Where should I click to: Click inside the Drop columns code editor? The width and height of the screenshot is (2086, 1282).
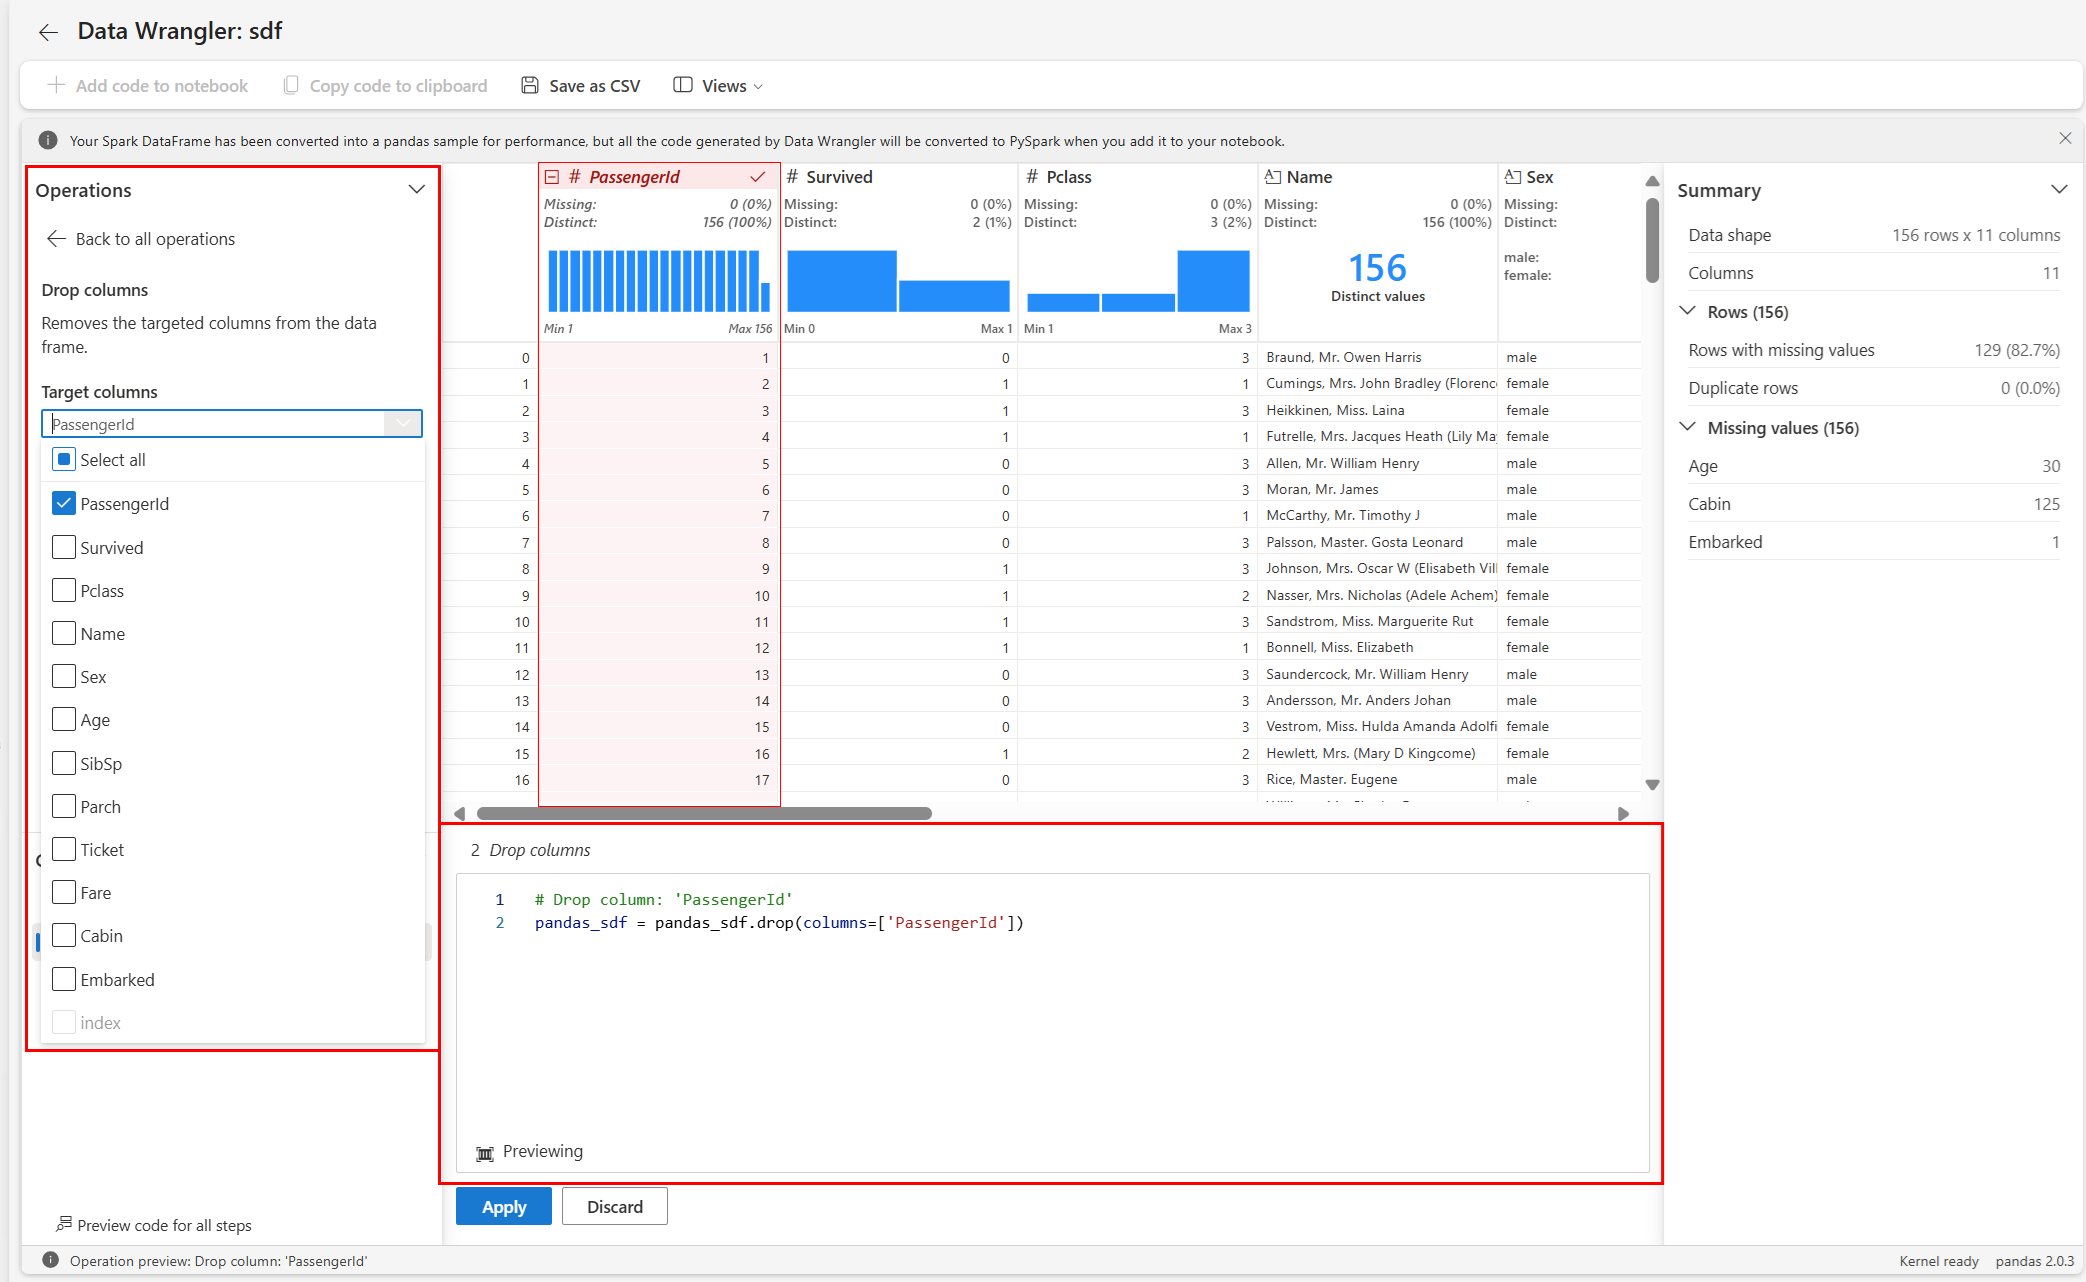[1052, 1022]
